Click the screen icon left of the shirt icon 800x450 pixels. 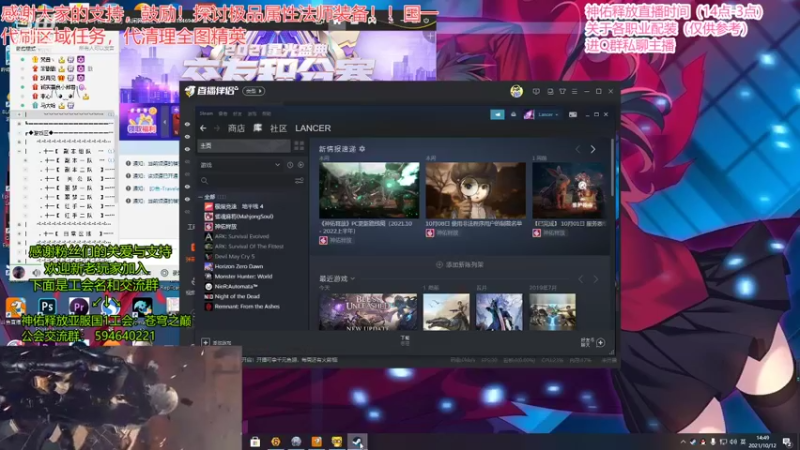550,91
